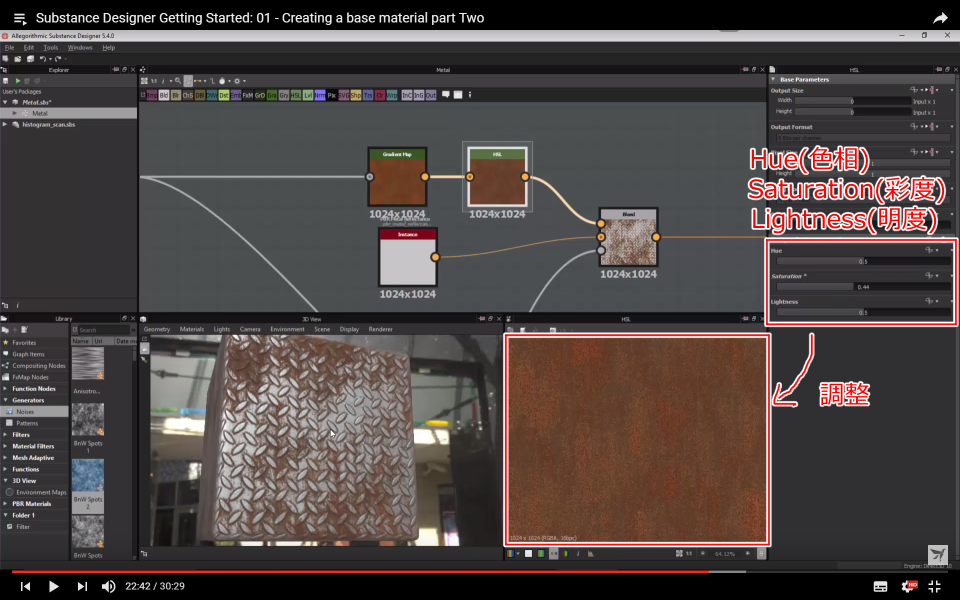The image size is (960, 600).
Task: Select the Gradient Map node
Action: pyautogui.click(x=397, y=177)
